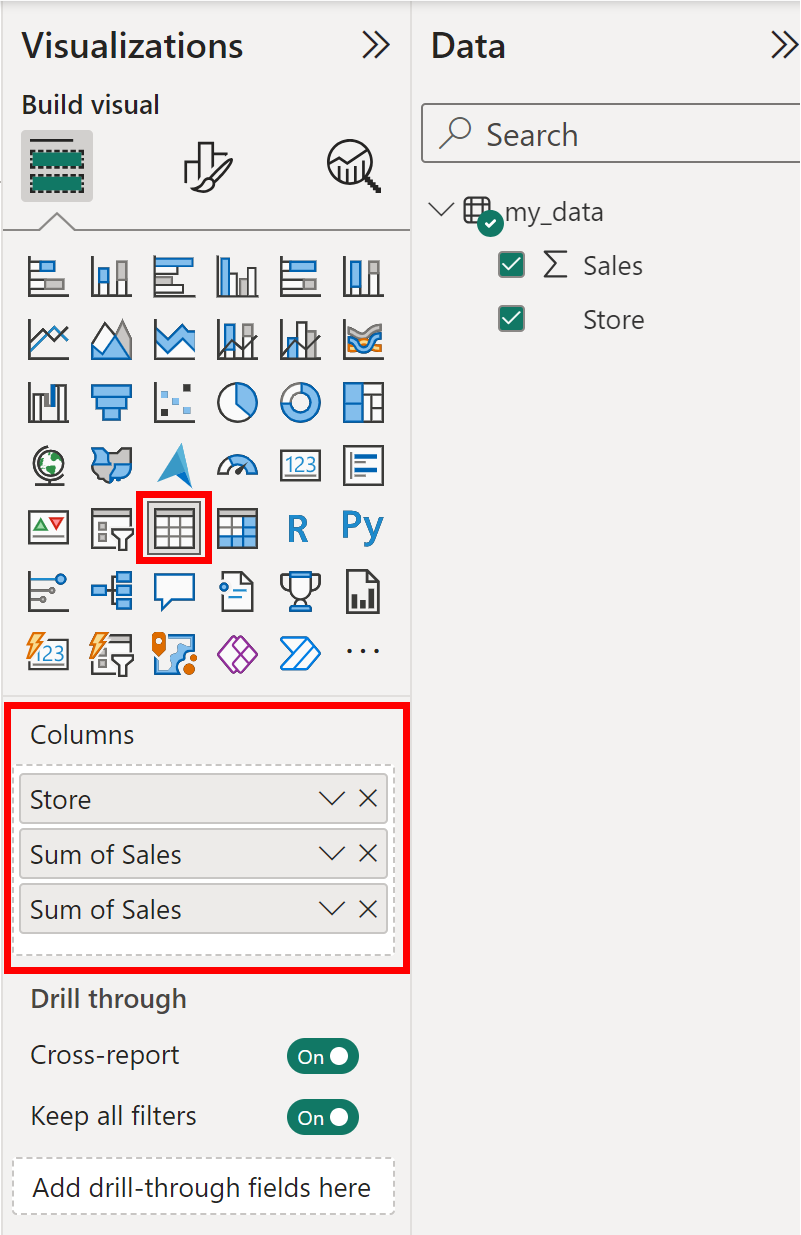Click the Table visual icon
Image resolution: width=801 pixels, height=1235 pixels.
174,527
